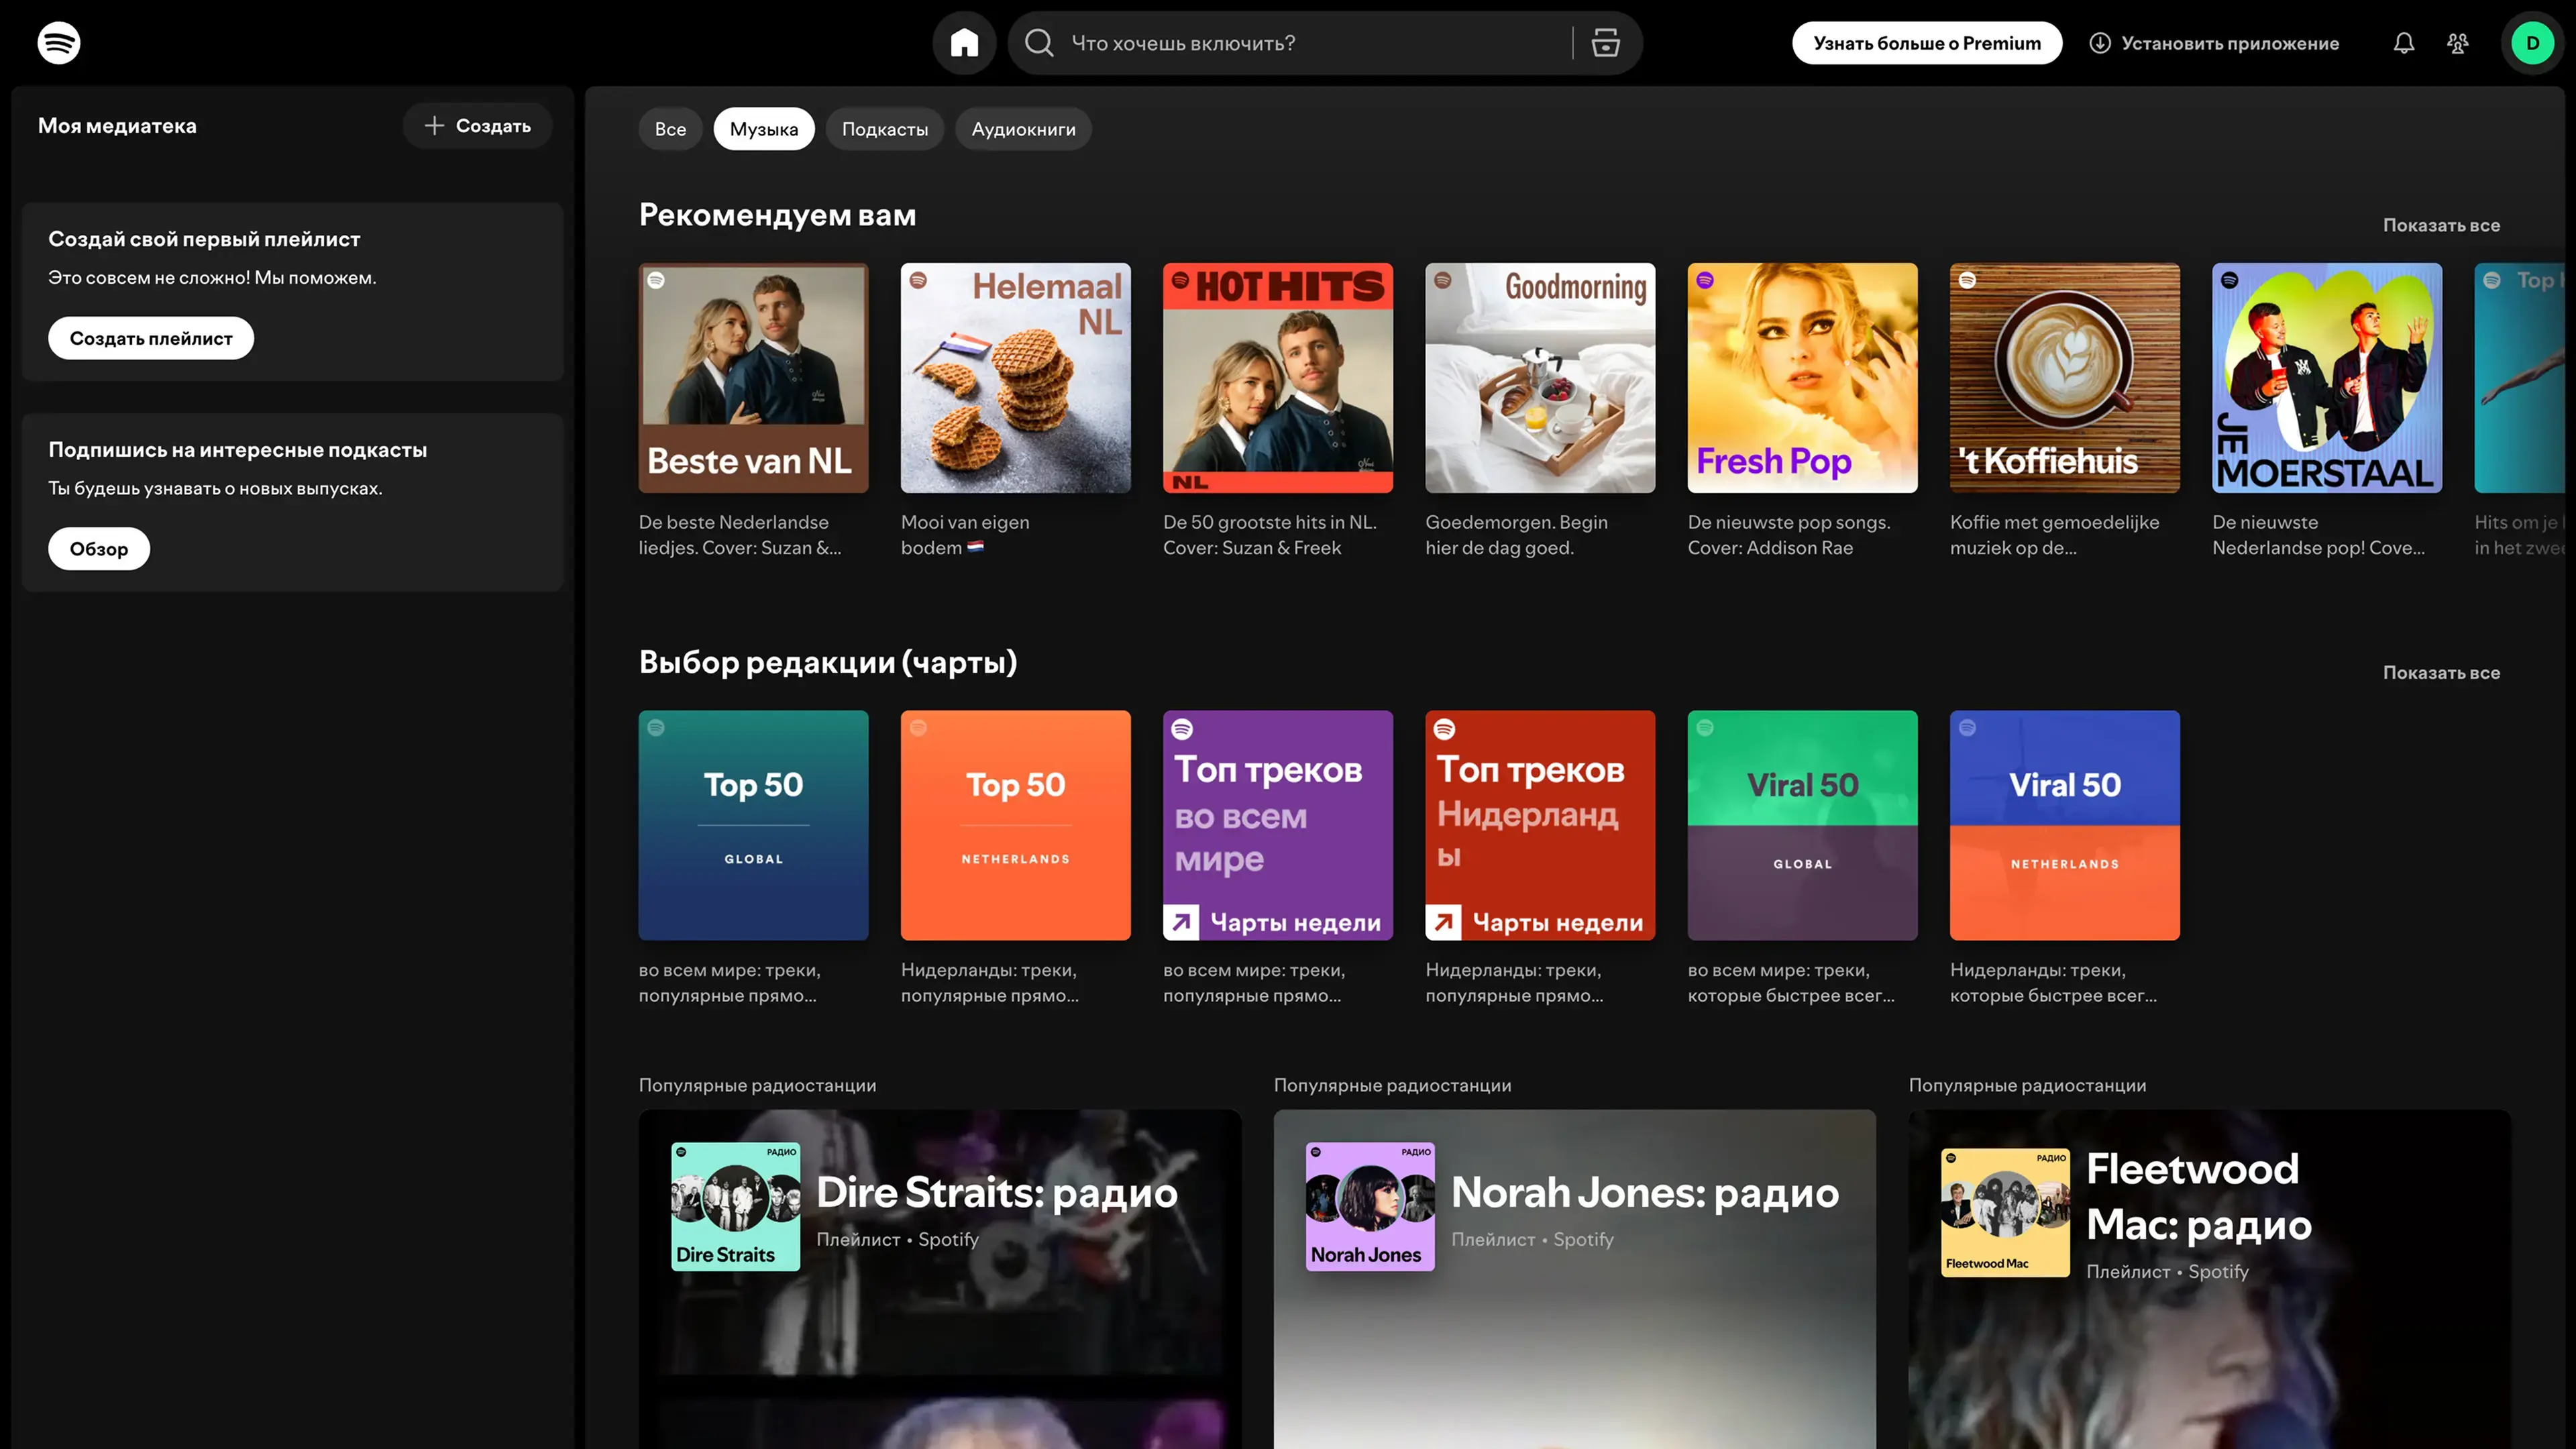The height and width of the screenshot is (1449, 2576).
Task: Open the Browse icon in search bar
Action: click(1605, 43)
